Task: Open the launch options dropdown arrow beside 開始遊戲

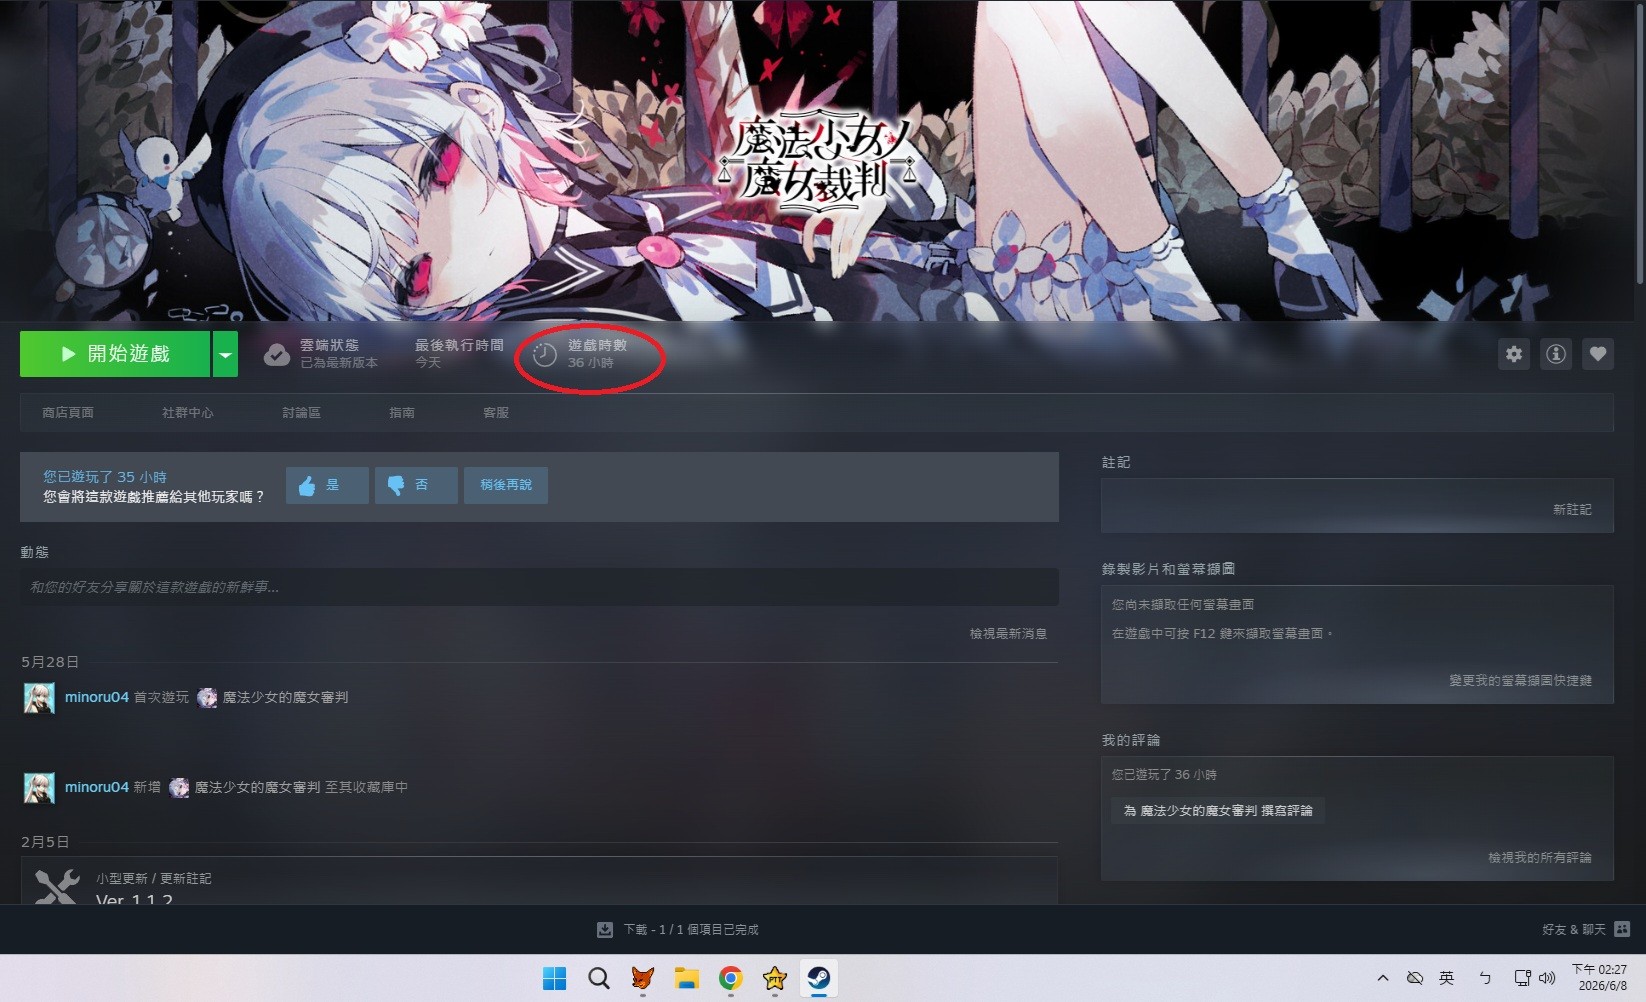Action: pyautogui.click(x=225, y=354)
